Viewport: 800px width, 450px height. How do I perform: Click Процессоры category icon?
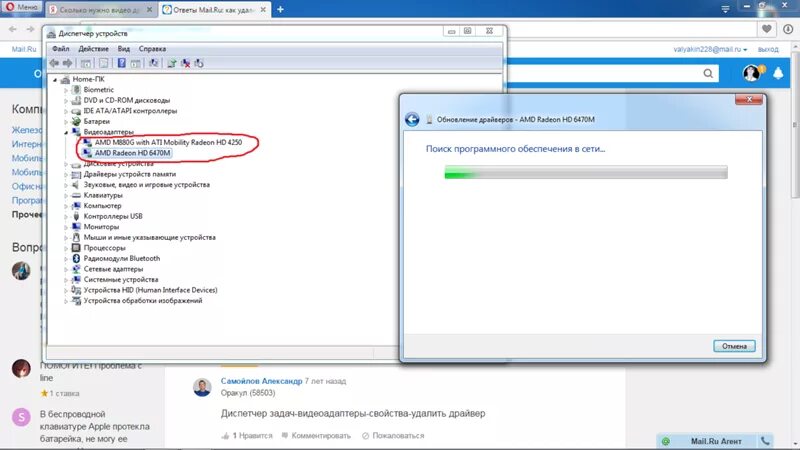pos(76,248)
